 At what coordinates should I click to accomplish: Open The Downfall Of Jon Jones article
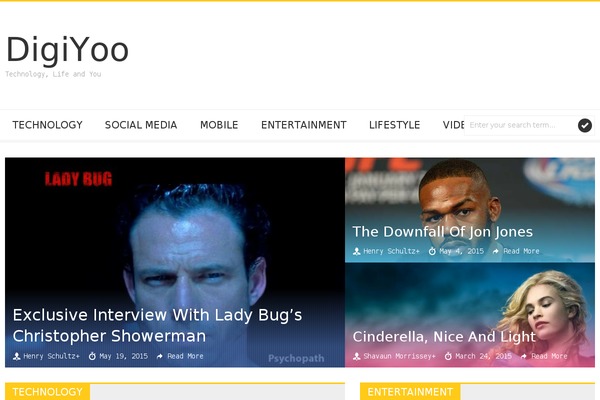tap(442, 232)
